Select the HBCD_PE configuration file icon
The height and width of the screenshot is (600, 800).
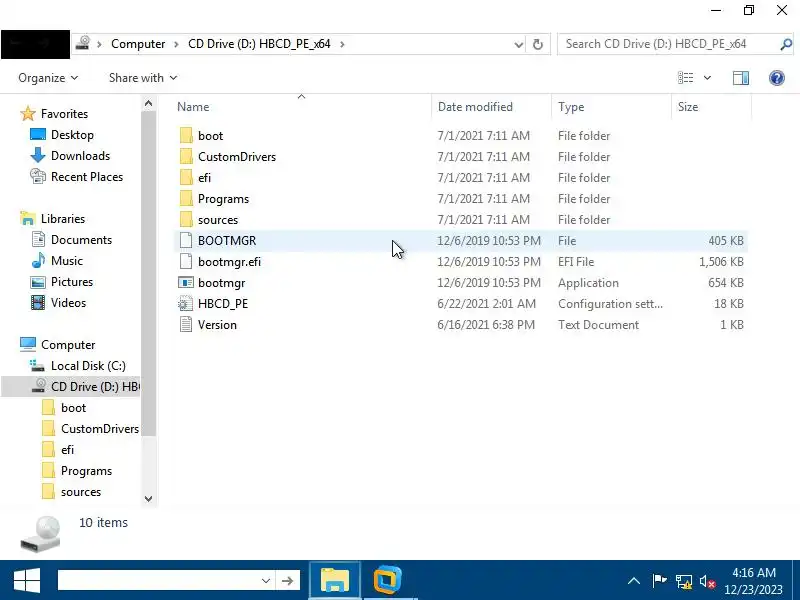[185, 304]
